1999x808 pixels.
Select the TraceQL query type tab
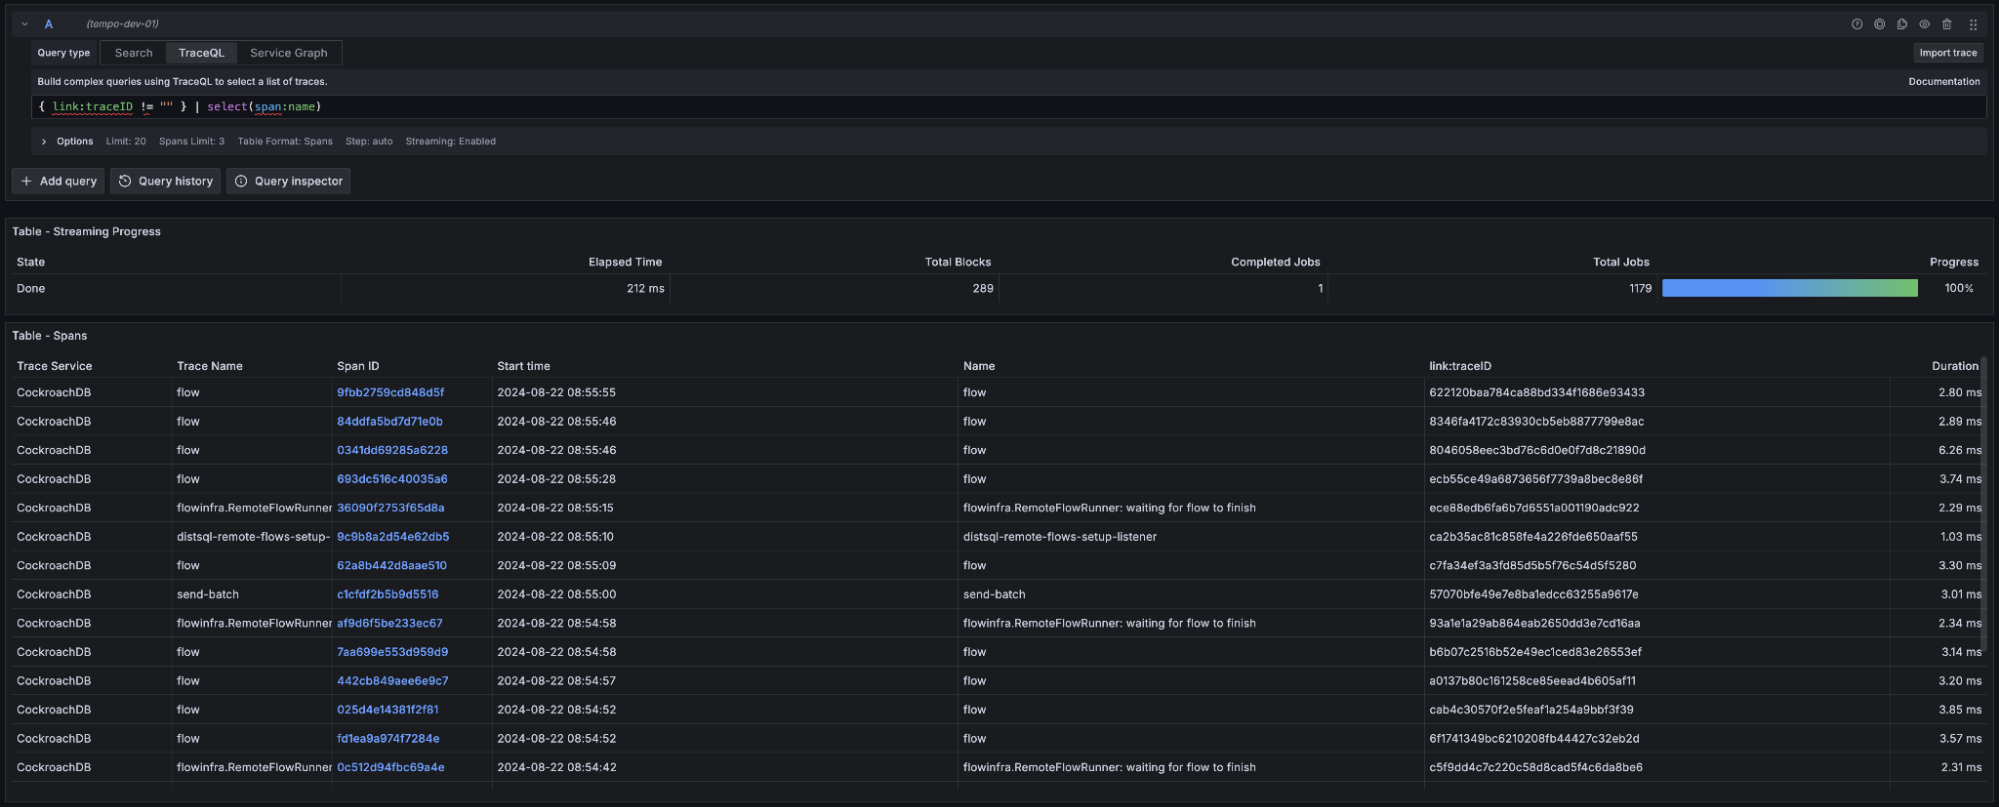point(201,53)
